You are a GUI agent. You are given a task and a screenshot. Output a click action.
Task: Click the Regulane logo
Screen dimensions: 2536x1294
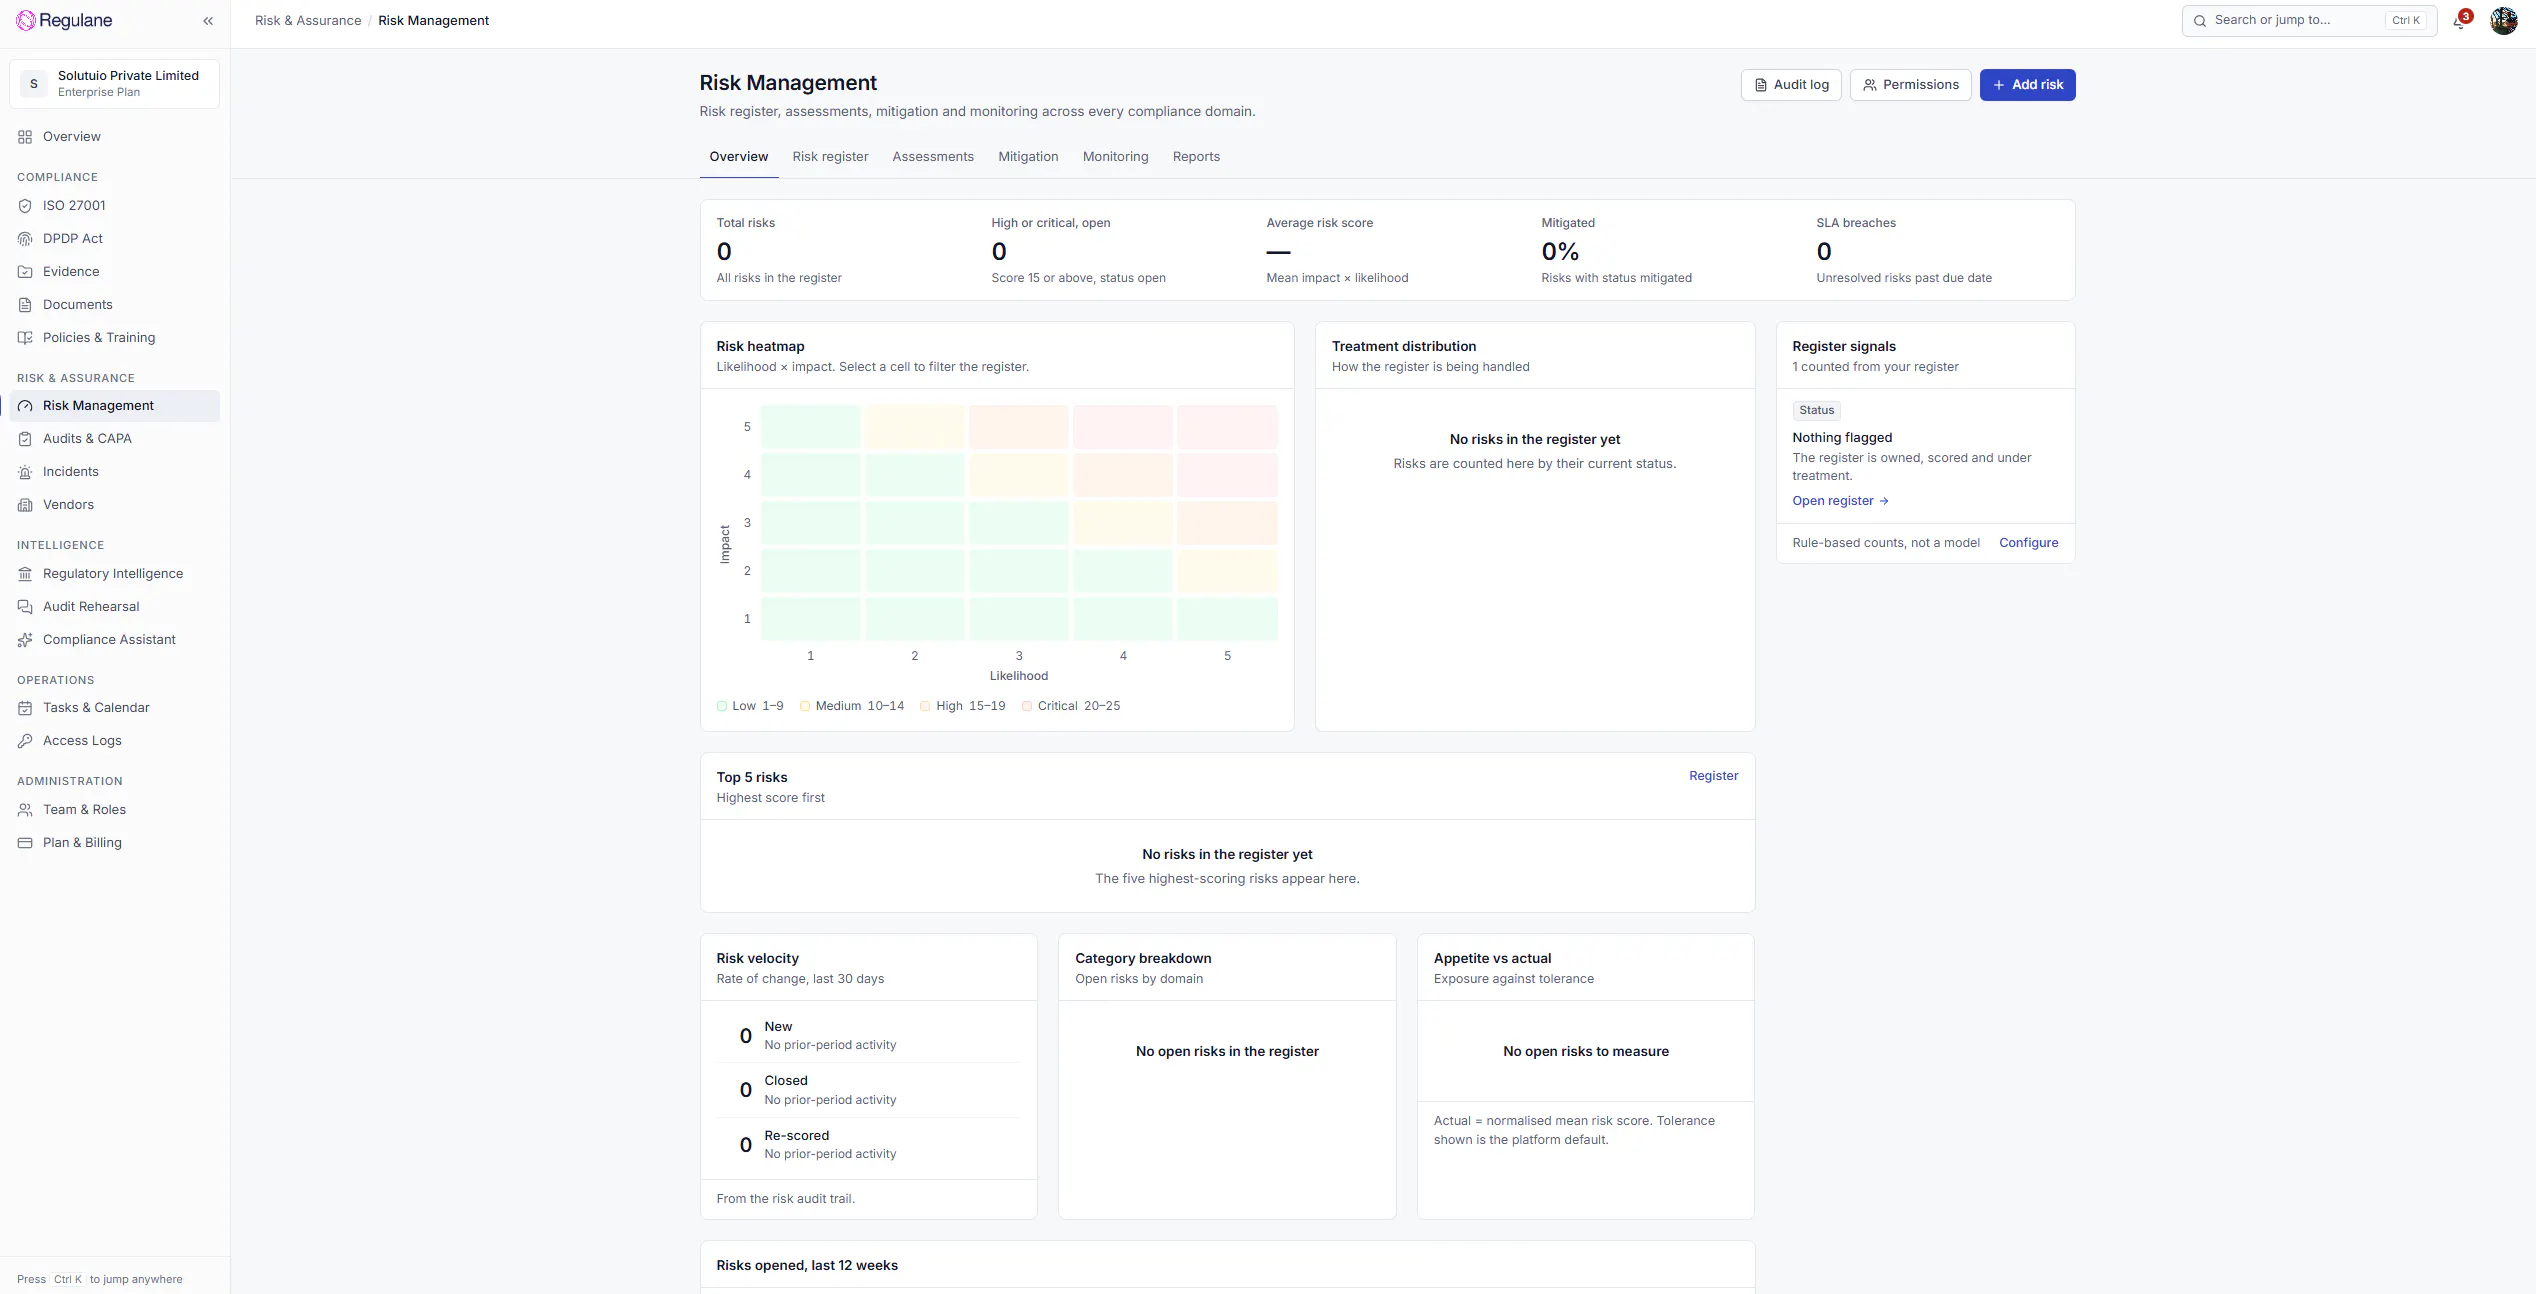64,20
